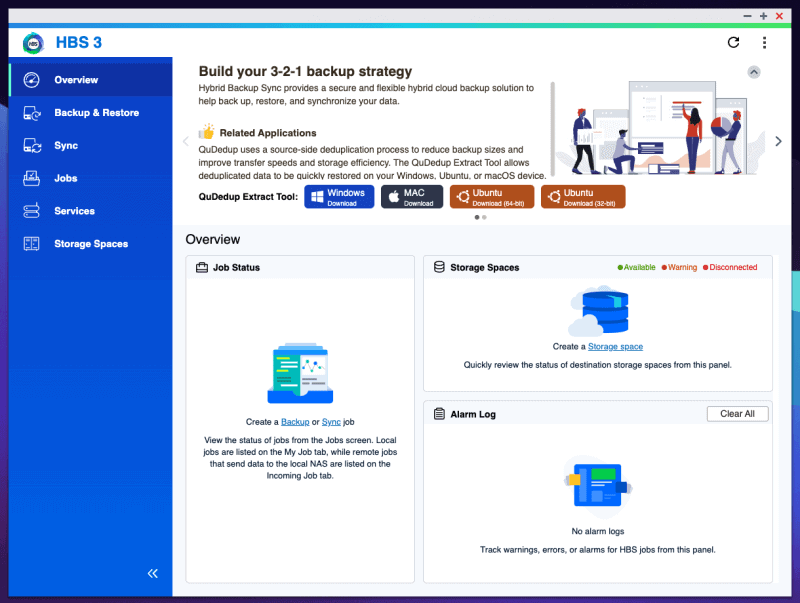This screenshot has width=800, height=603.
Task: Click the Available legend indicator
Action: tap(636, 267)
